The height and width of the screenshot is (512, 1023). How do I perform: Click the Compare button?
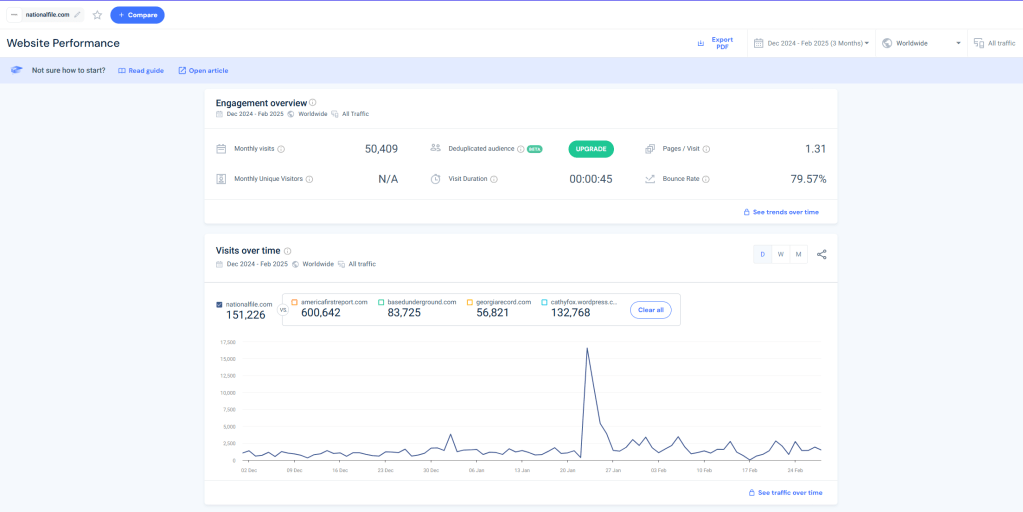pyautogui.click(x=137, y=15)
